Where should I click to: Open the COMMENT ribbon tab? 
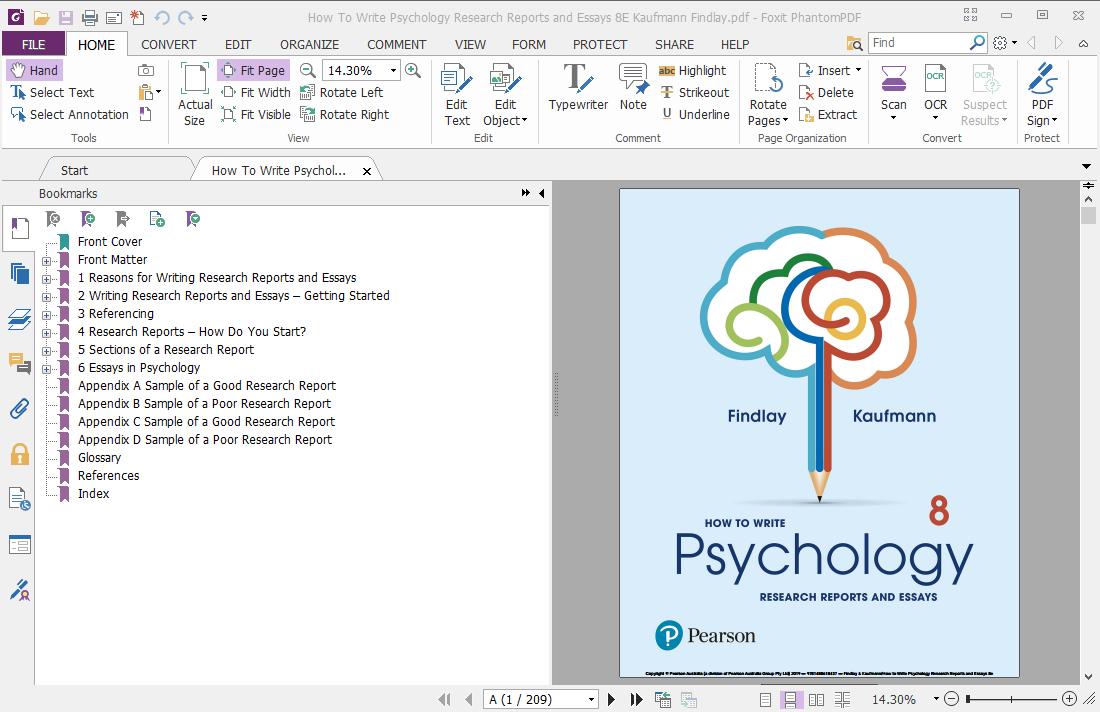(396, 44)
